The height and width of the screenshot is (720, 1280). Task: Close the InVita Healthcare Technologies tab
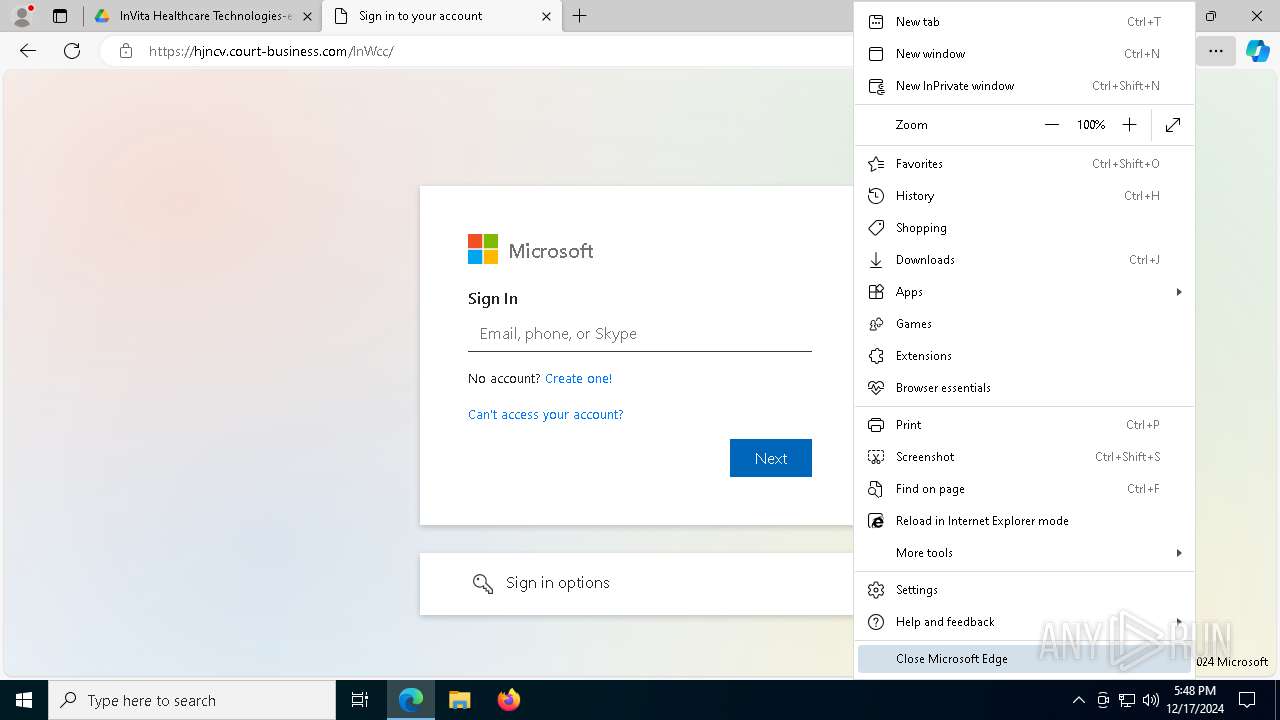[306, 16]
